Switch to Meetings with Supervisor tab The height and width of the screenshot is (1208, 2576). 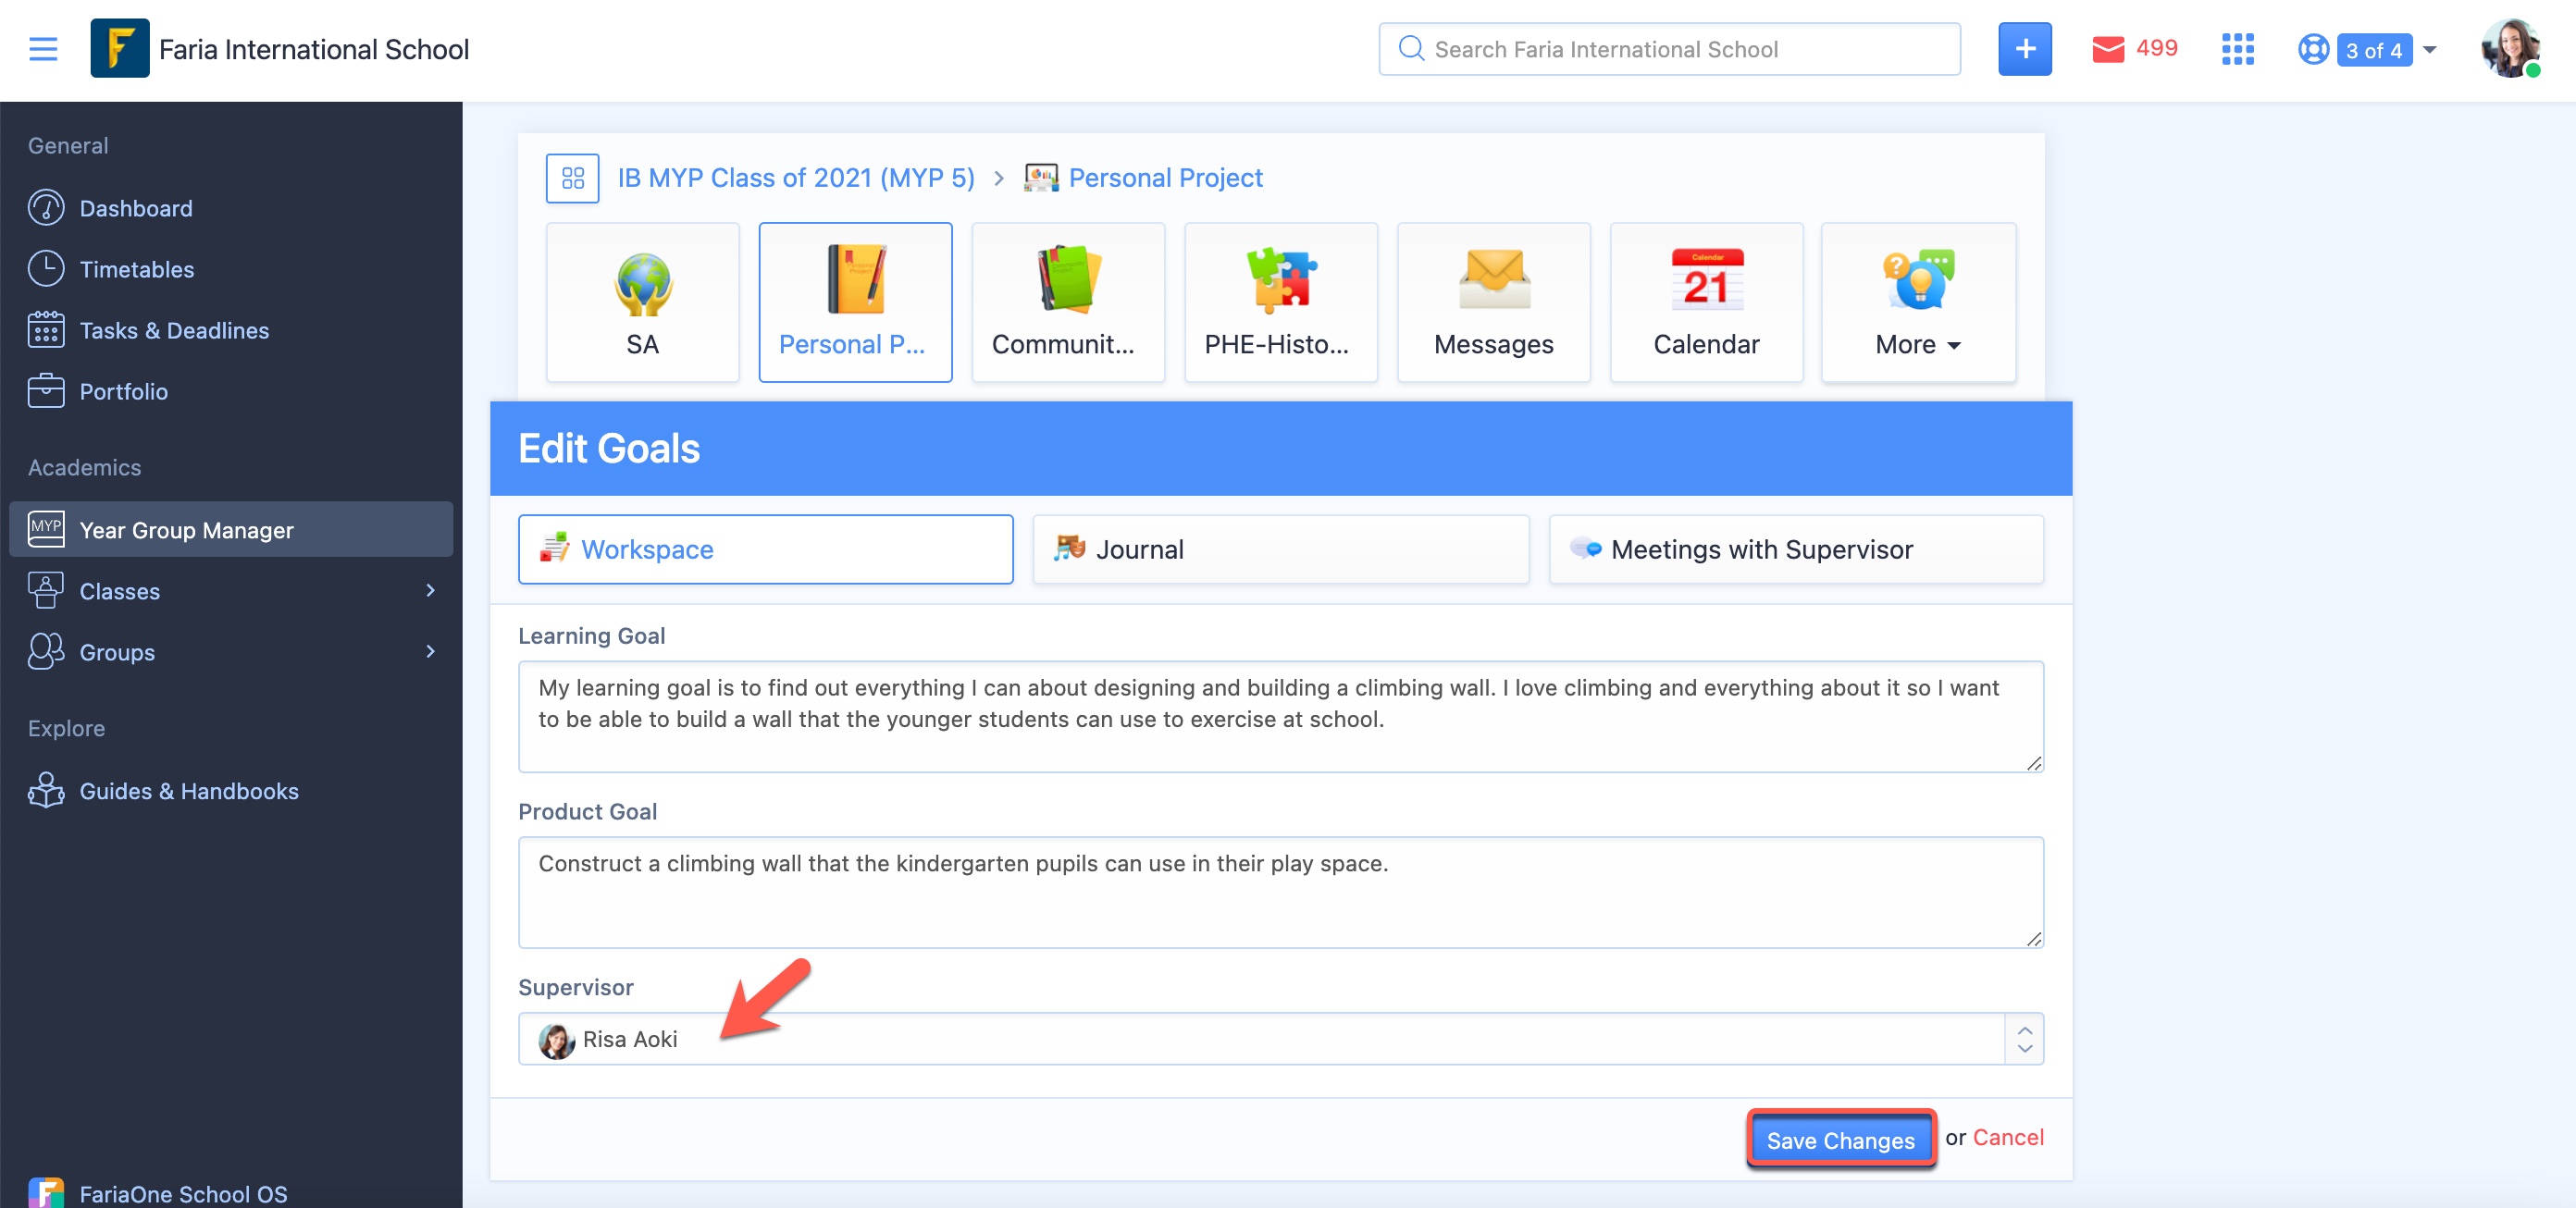click(x=1795, y=549)
